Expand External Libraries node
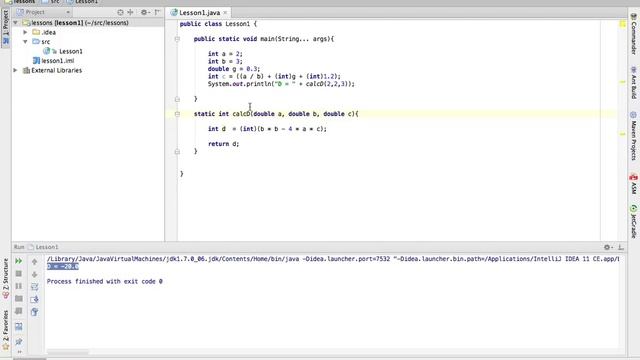 click(x=16, y=70)
